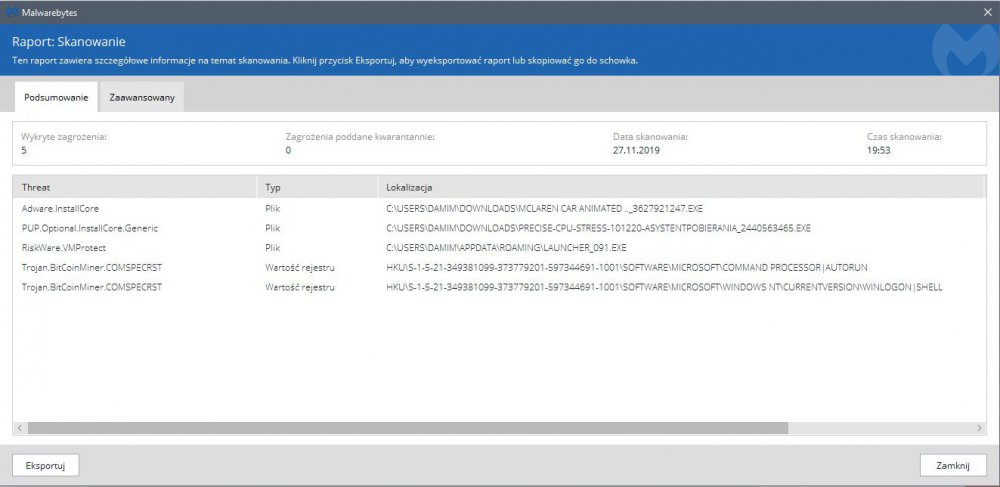
Task: Switch to the Zaawansowany tab
Action: coord(142,97)
